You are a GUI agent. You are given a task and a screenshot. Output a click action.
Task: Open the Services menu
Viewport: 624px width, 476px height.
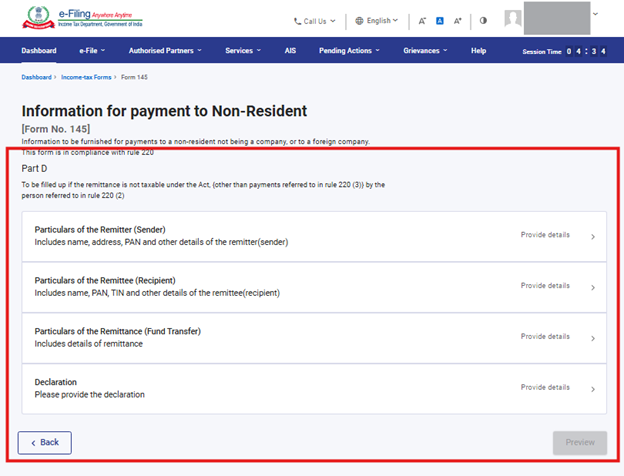[x=242, y=50]
